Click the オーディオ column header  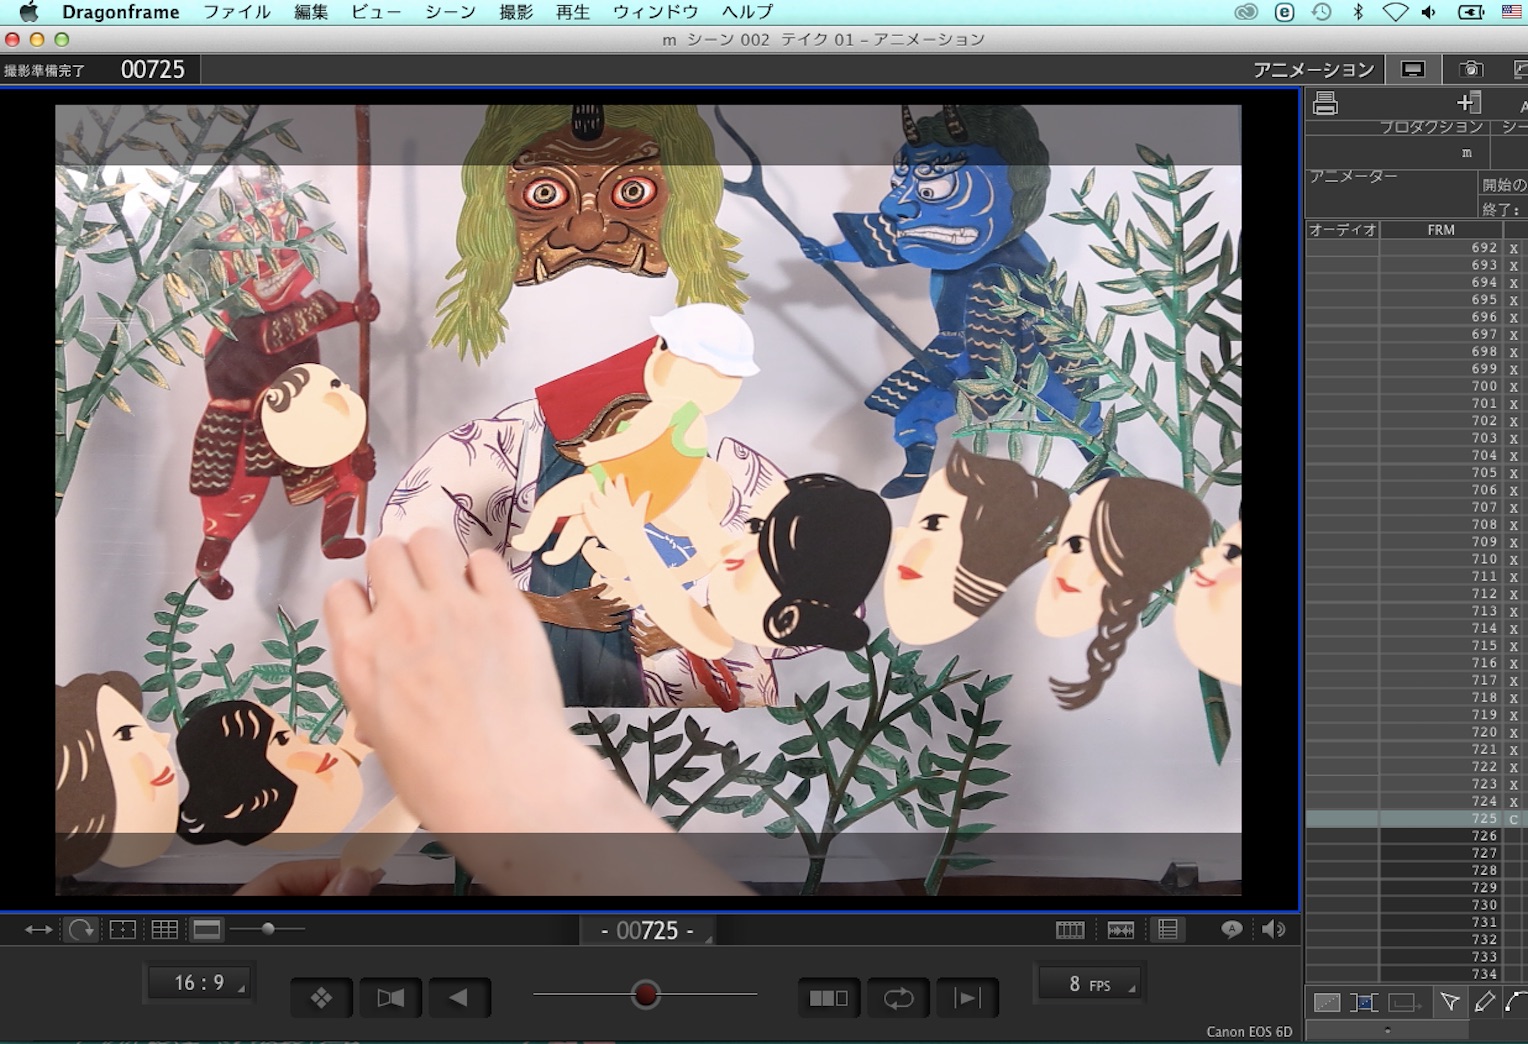(x=1342, y=230)
